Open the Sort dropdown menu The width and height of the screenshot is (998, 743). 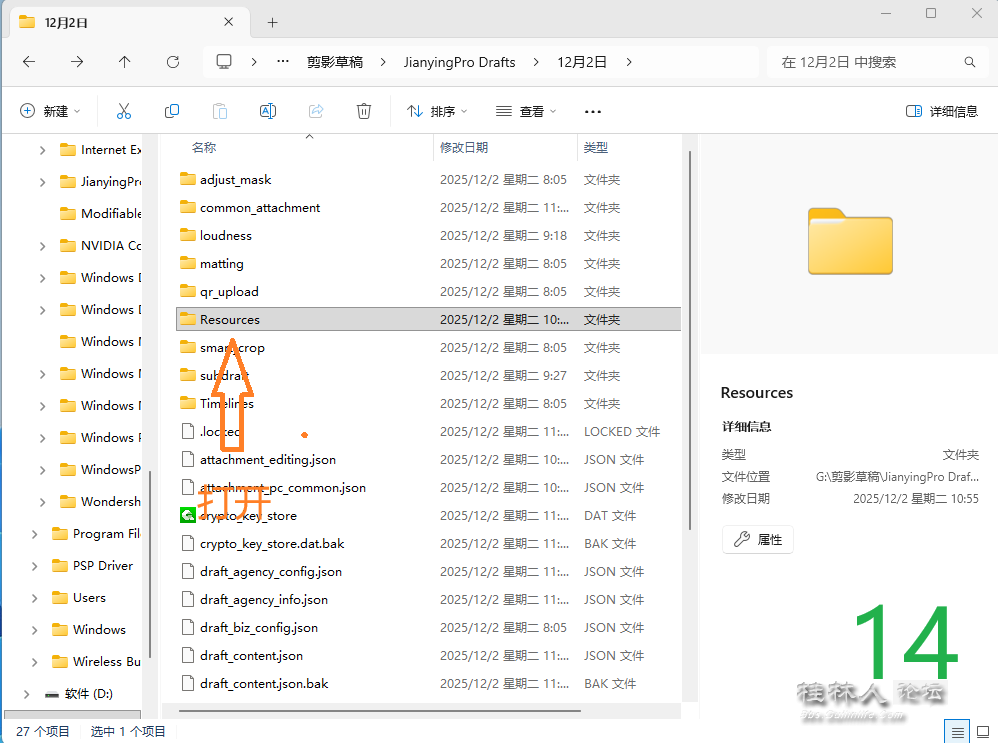(x=437, y=111)
